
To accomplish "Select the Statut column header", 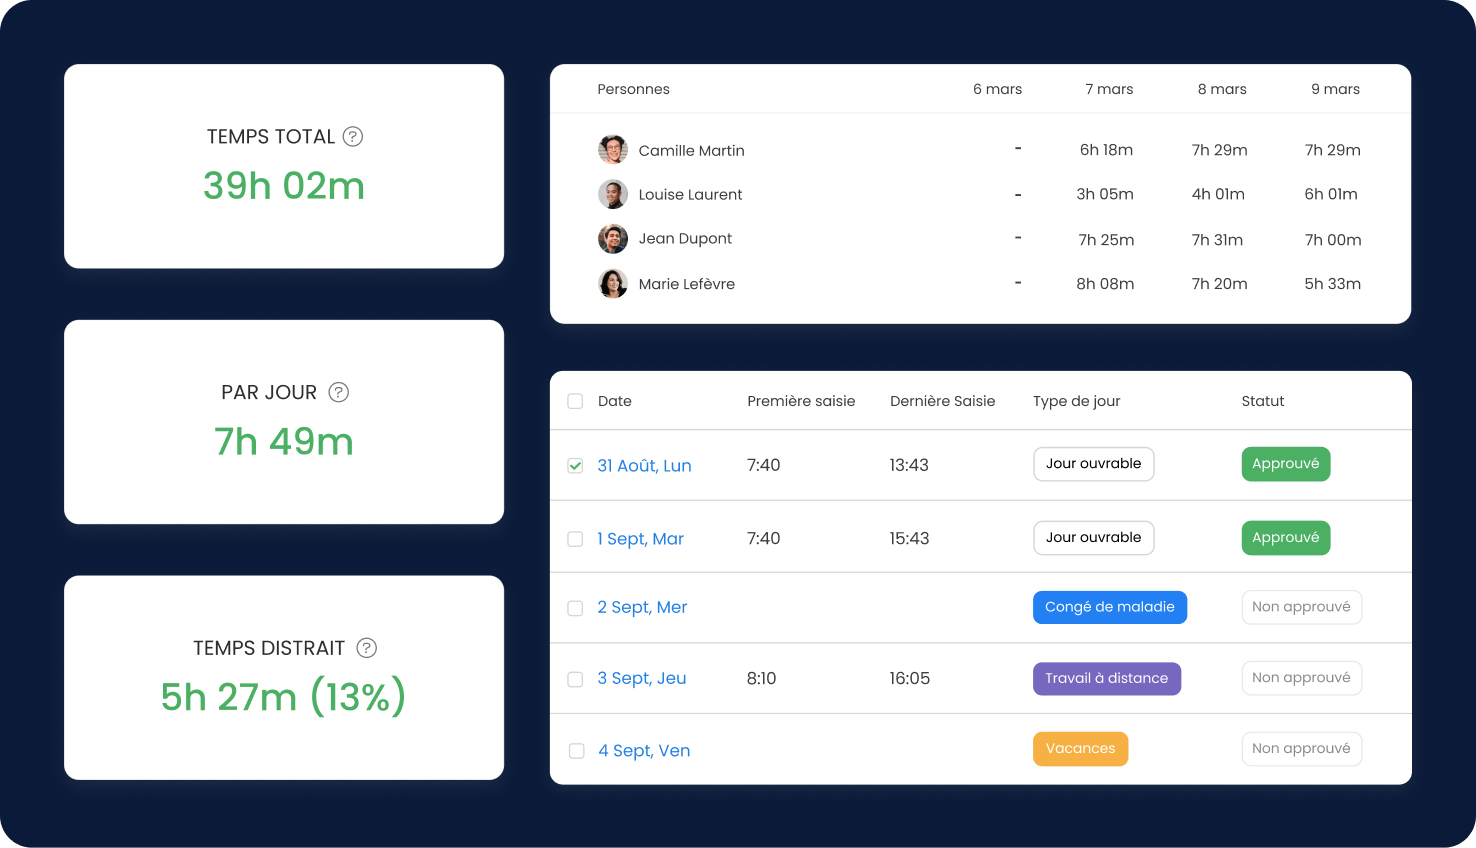I will click(1262, 401).
